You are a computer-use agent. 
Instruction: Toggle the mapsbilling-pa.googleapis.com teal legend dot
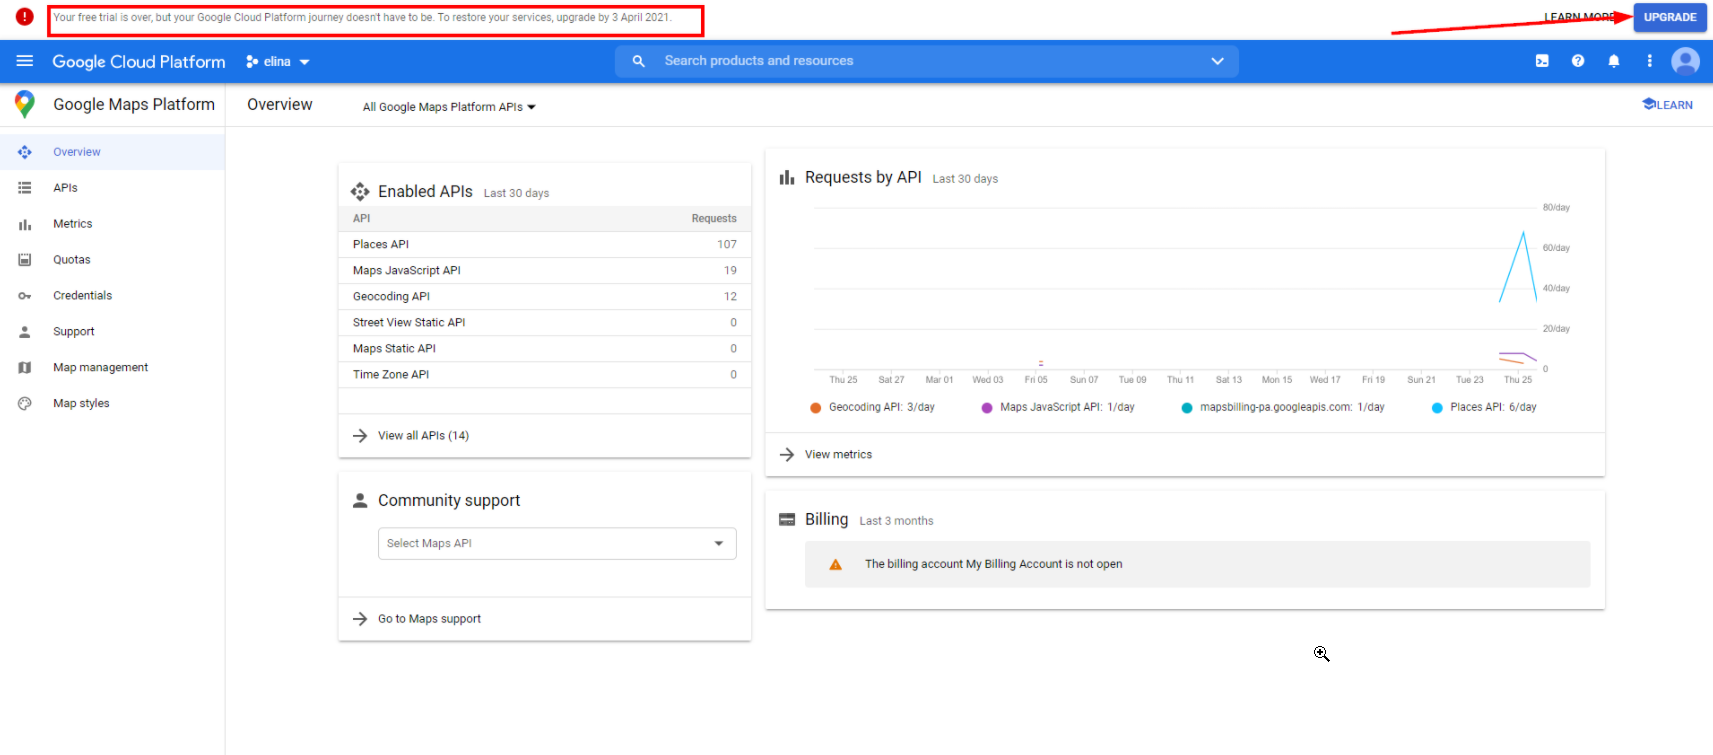(x=1187, y=408)
